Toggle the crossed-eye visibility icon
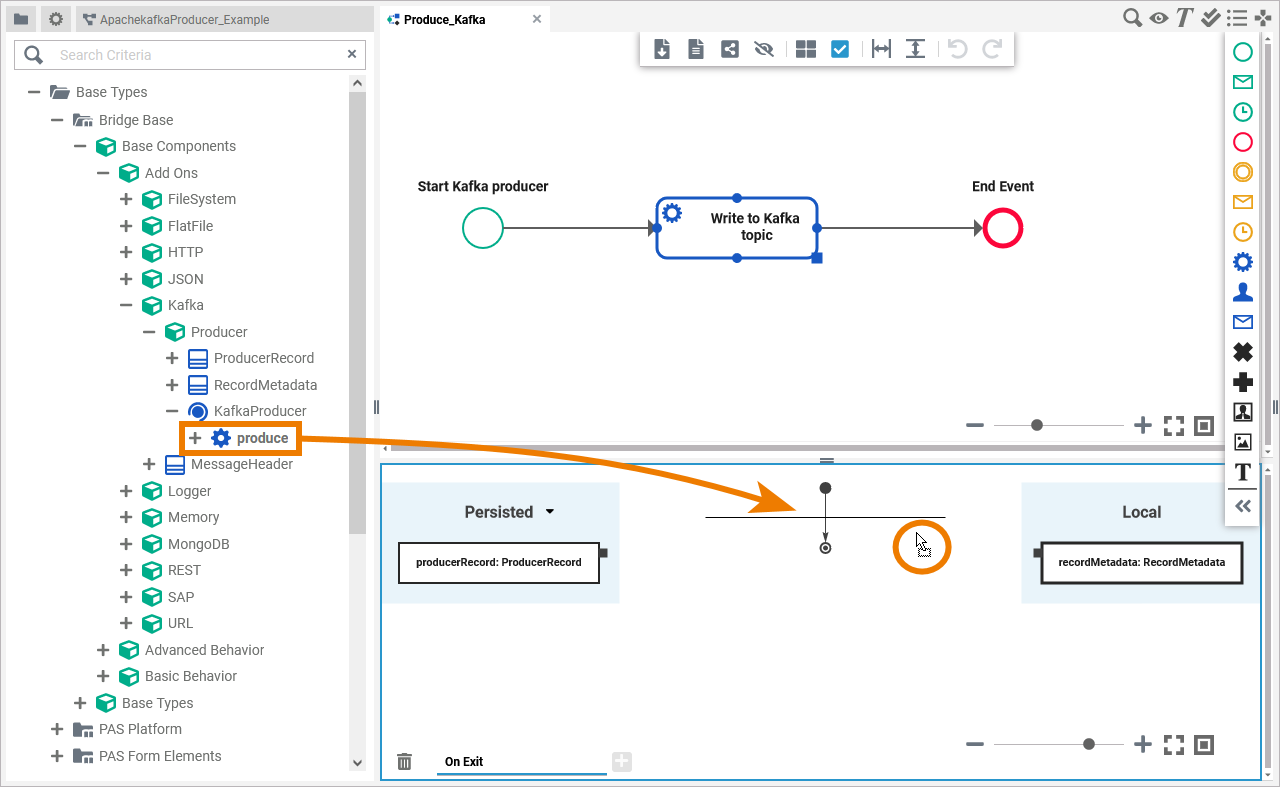The height and width of the screenshot is (787, 1280). (x=764, y=49)
